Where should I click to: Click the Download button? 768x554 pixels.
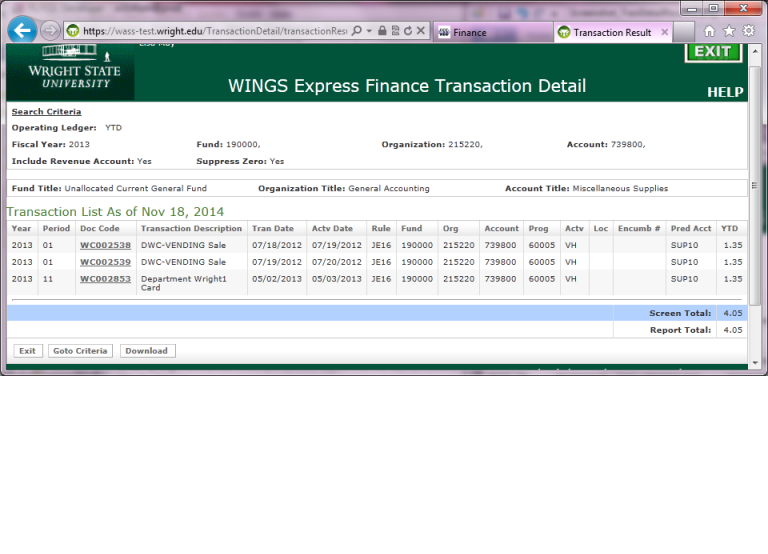click(x=147, y=351)
